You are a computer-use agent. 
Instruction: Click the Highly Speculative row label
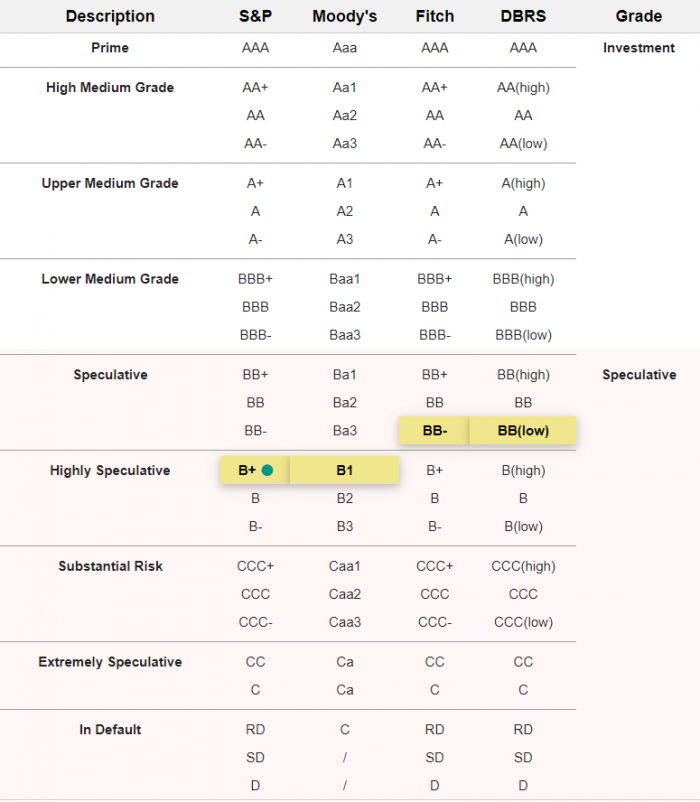pos(110,471)
